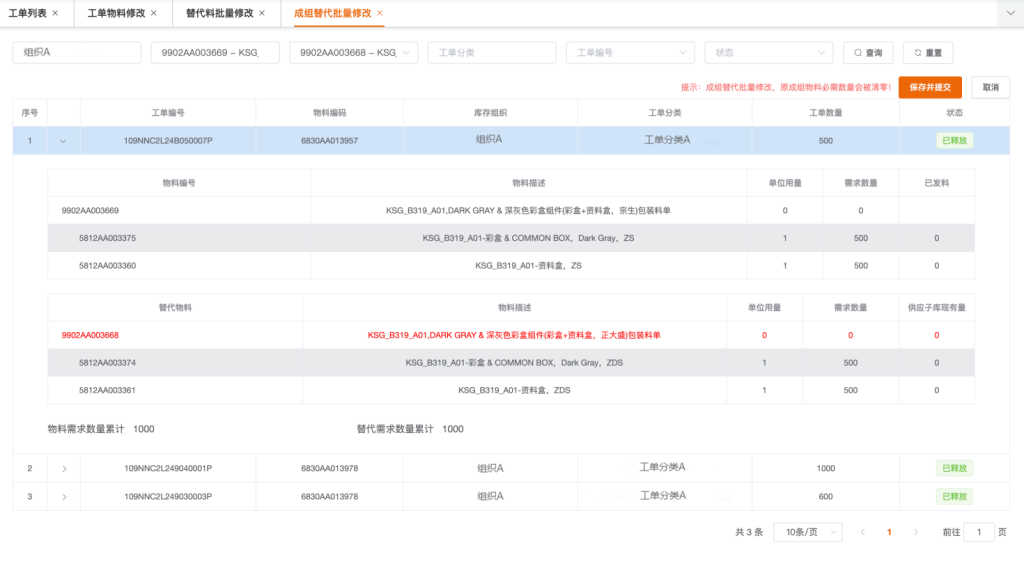Click 已释放 status tag in row 2

pos(954,468)
